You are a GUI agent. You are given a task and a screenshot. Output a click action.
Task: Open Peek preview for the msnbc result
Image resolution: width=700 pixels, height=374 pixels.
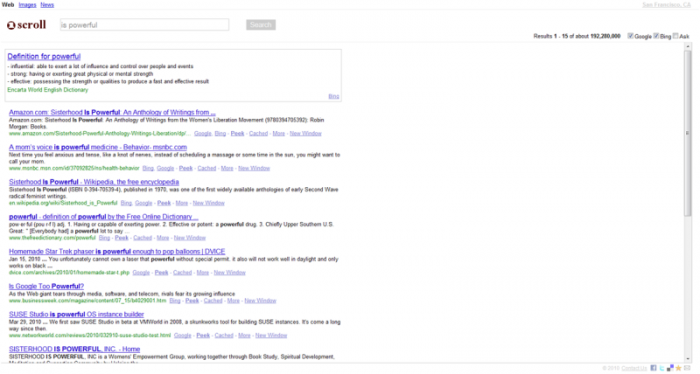pos(186,168)
